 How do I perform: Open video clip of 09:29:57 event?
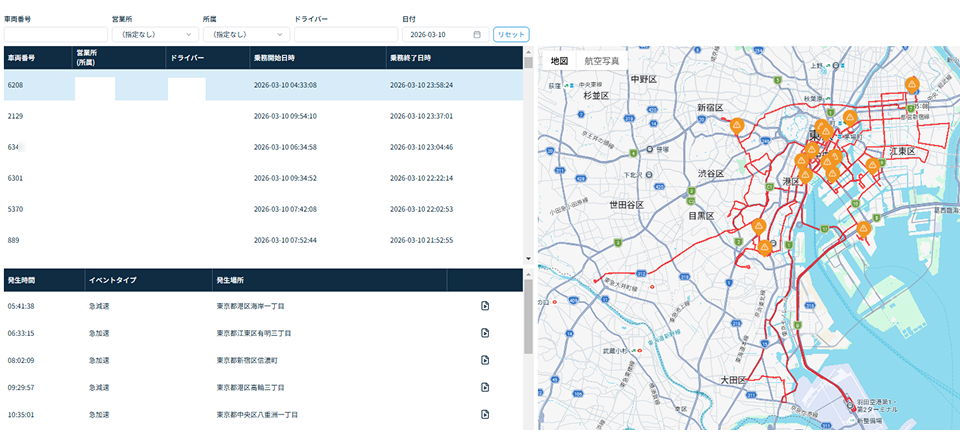pyautogui.click(x=485, y=387)
